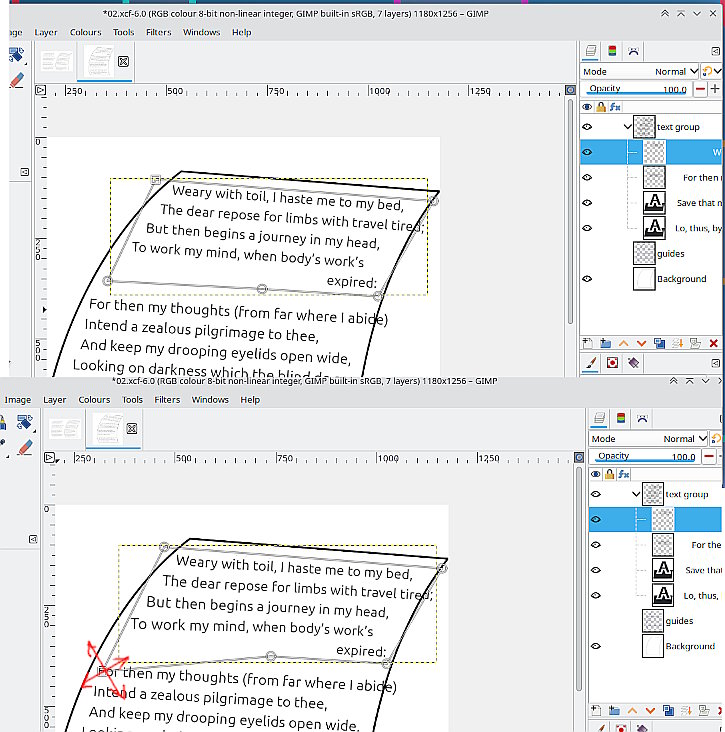Collapse the upper text group layer

pos(627,127)
